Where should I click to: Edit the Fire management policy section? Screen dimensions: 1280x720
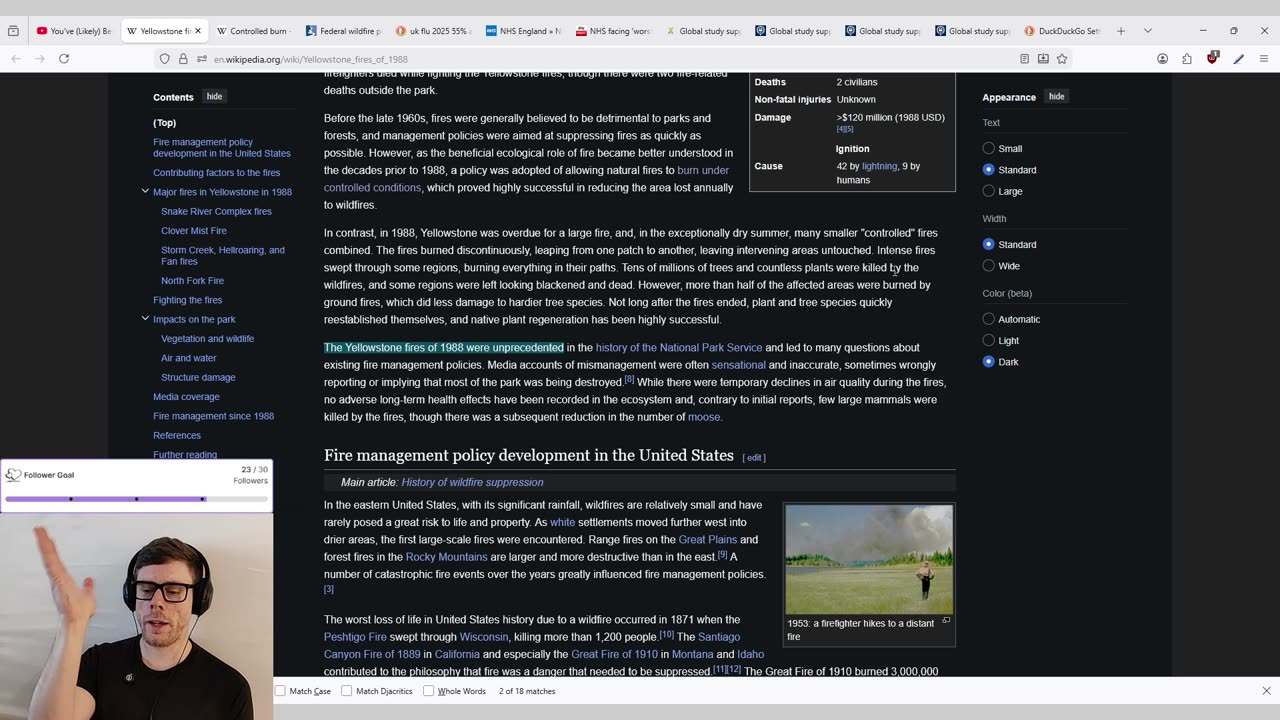coord(754,458)
